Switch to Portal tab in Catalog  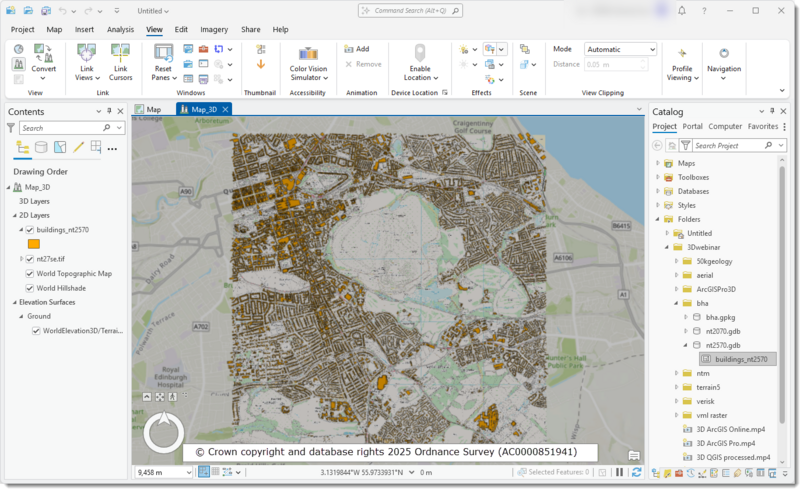(x=692, y=127)
